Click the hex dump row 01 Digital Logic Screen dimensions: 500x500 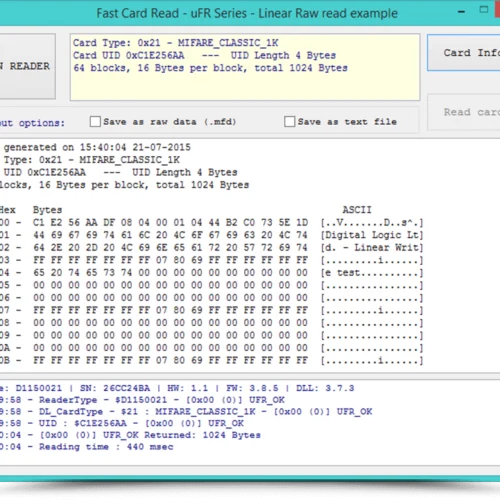[212, 235]
